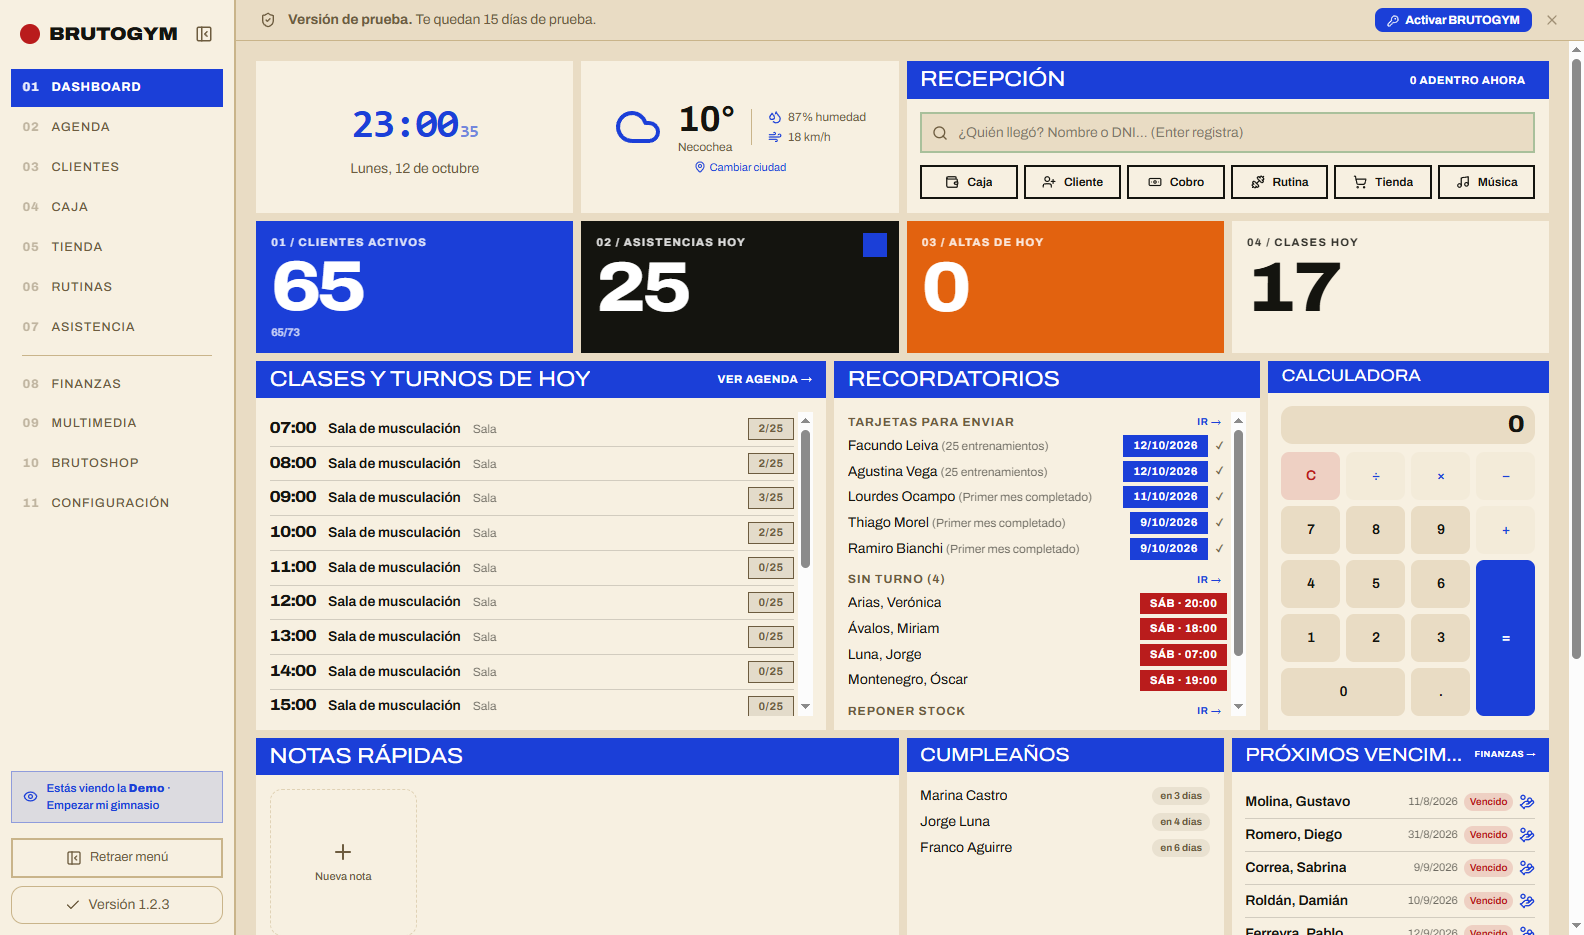Click scroll down arrow in classes list

[x=806, y=706]
